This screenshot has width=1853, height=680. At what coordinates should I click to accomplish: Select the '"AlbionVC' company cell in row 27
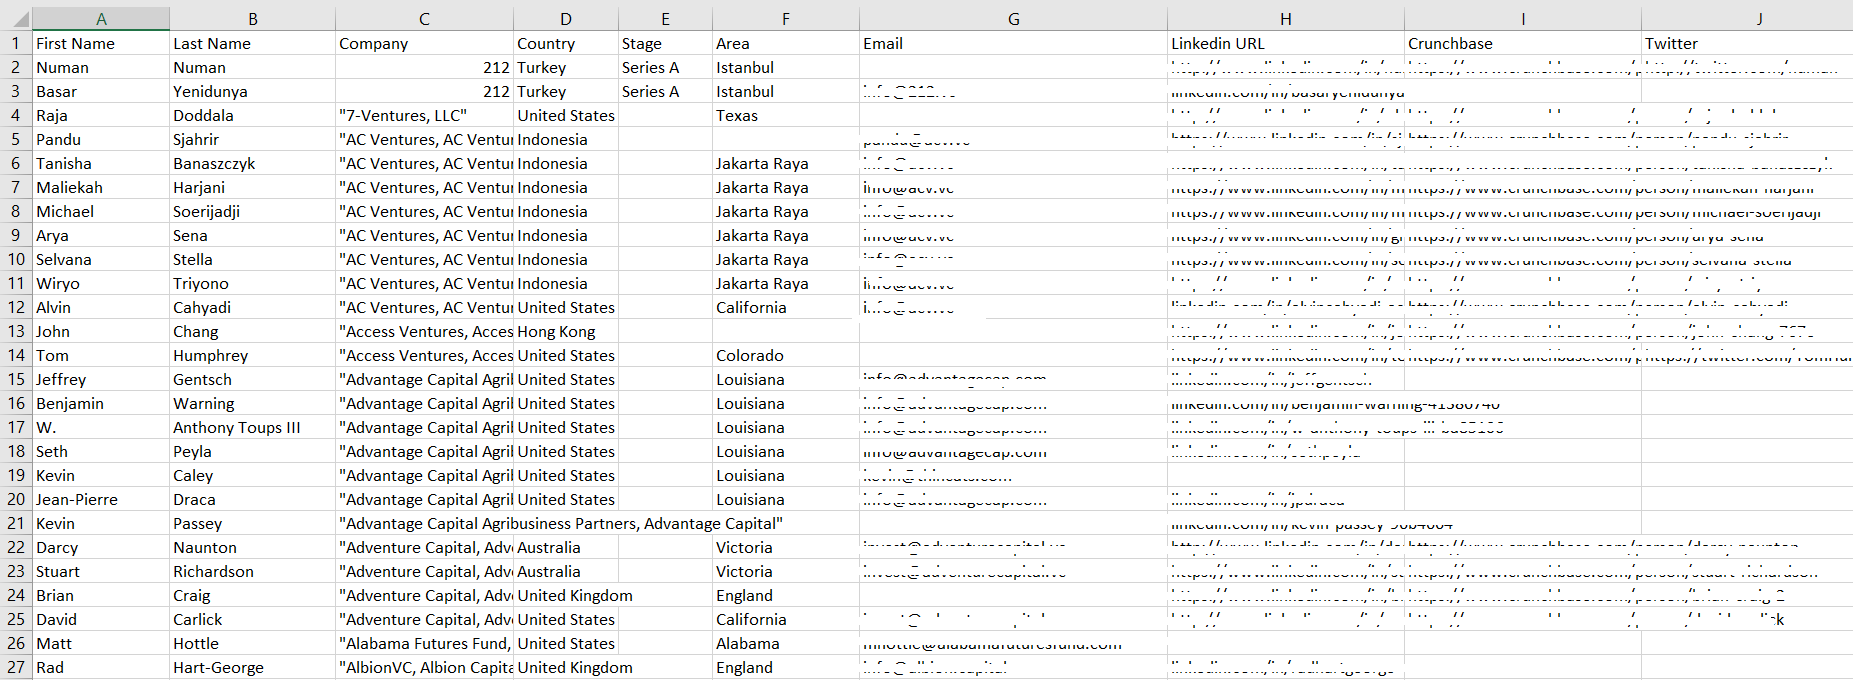pos(424,667)
